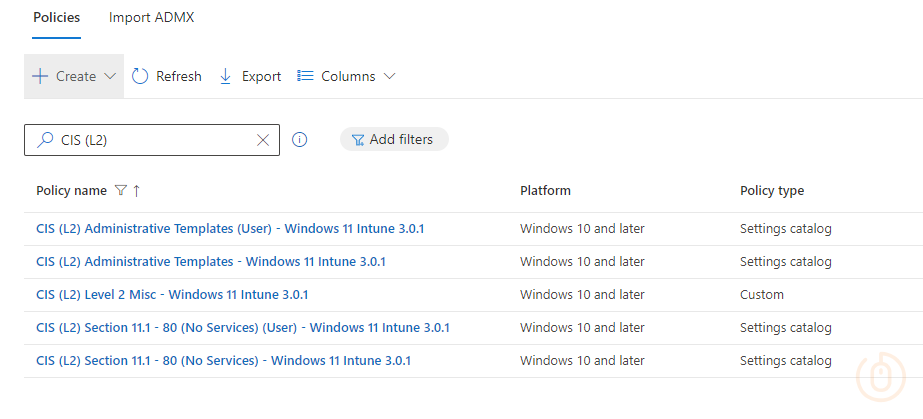Click the search info icon
Viewport: 923px width, 419px height.
tap(298, 140)
